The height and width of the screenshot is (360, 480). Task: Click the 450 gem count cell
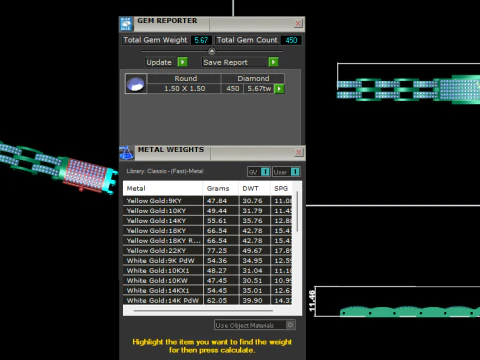(232, 89)
